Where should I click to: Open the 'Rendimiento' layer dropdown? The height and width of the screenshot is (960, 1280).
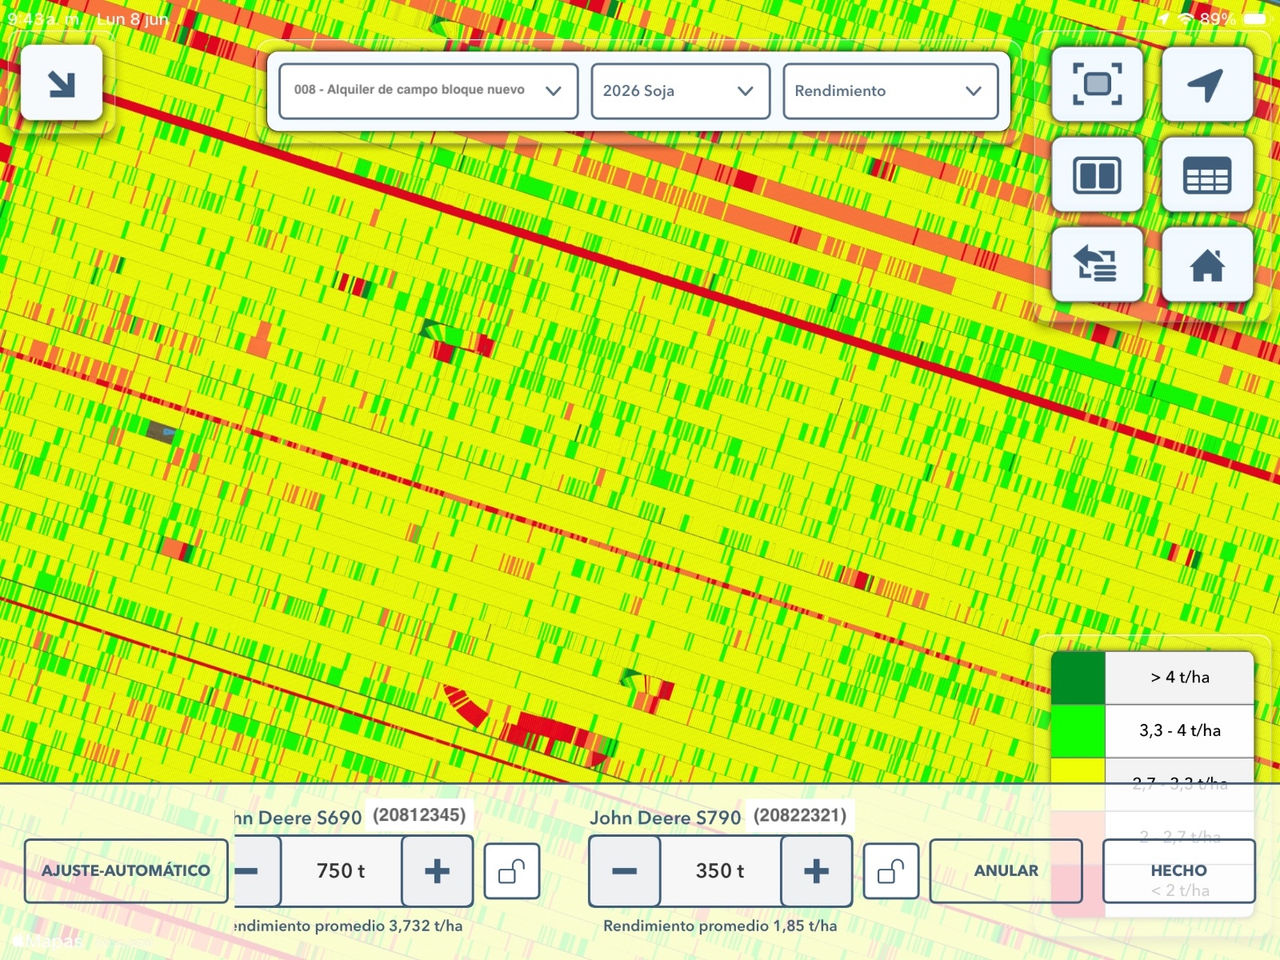[890, 91]
